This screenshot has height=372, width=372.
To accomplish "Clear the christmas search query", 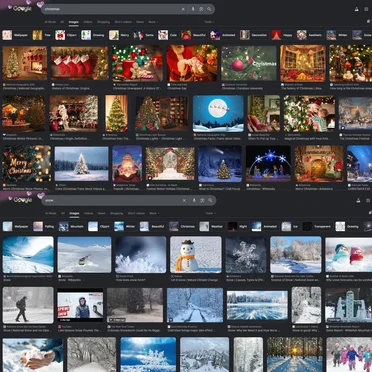I will tap(183, 9).
